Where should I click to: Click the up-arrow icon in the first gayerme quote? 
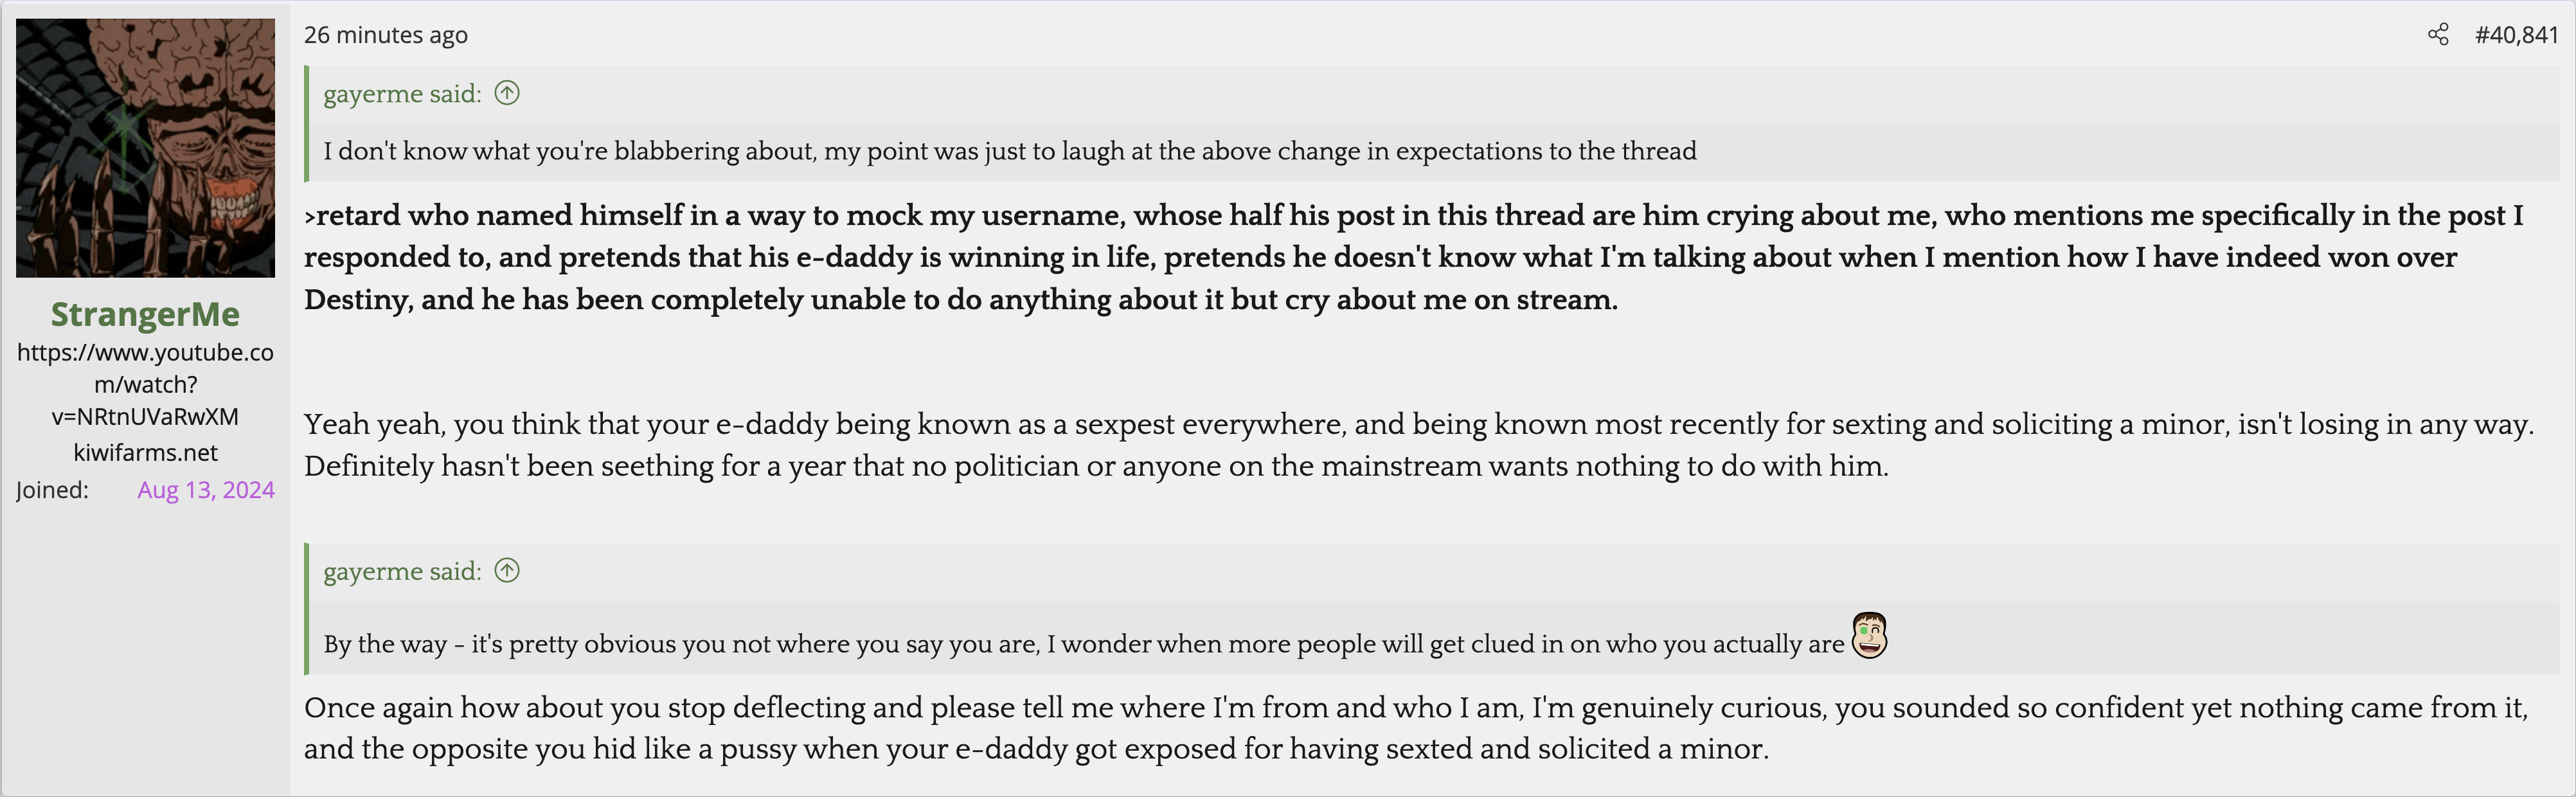coord(507,93)
